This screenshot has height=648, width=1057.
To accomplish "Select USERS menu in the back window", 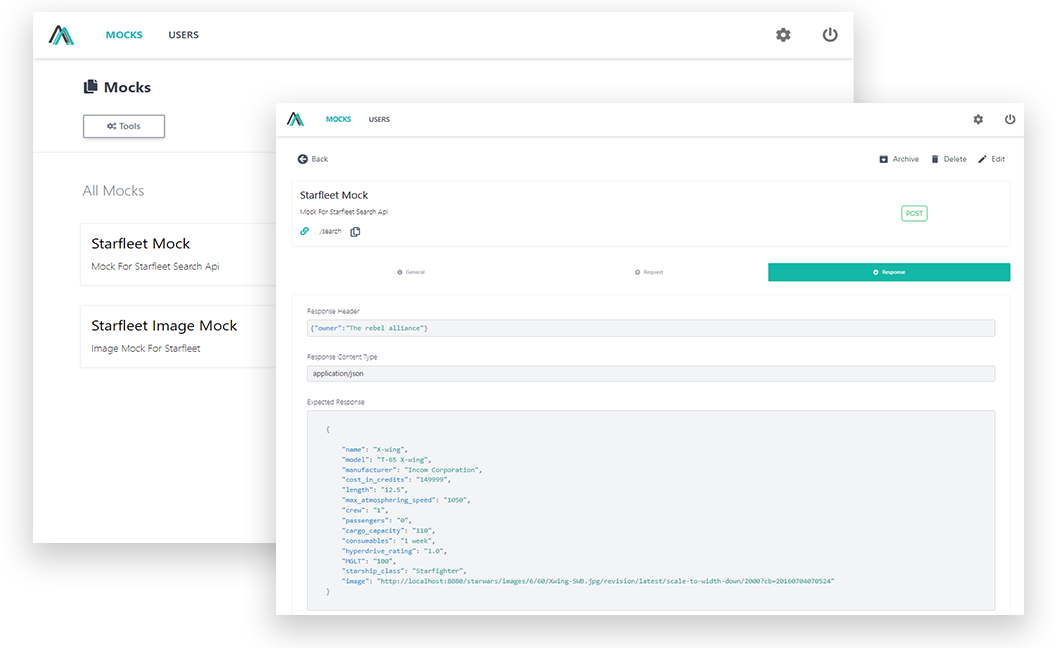I will click(x=183, y=34).
